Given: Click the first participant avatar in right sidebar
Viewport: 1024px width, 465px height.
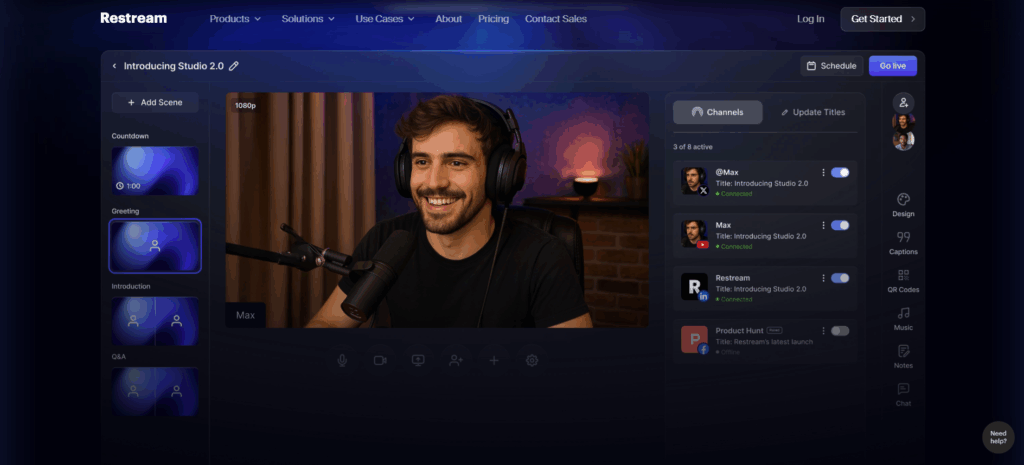Looking at the screenshot, I should (904, 121).
